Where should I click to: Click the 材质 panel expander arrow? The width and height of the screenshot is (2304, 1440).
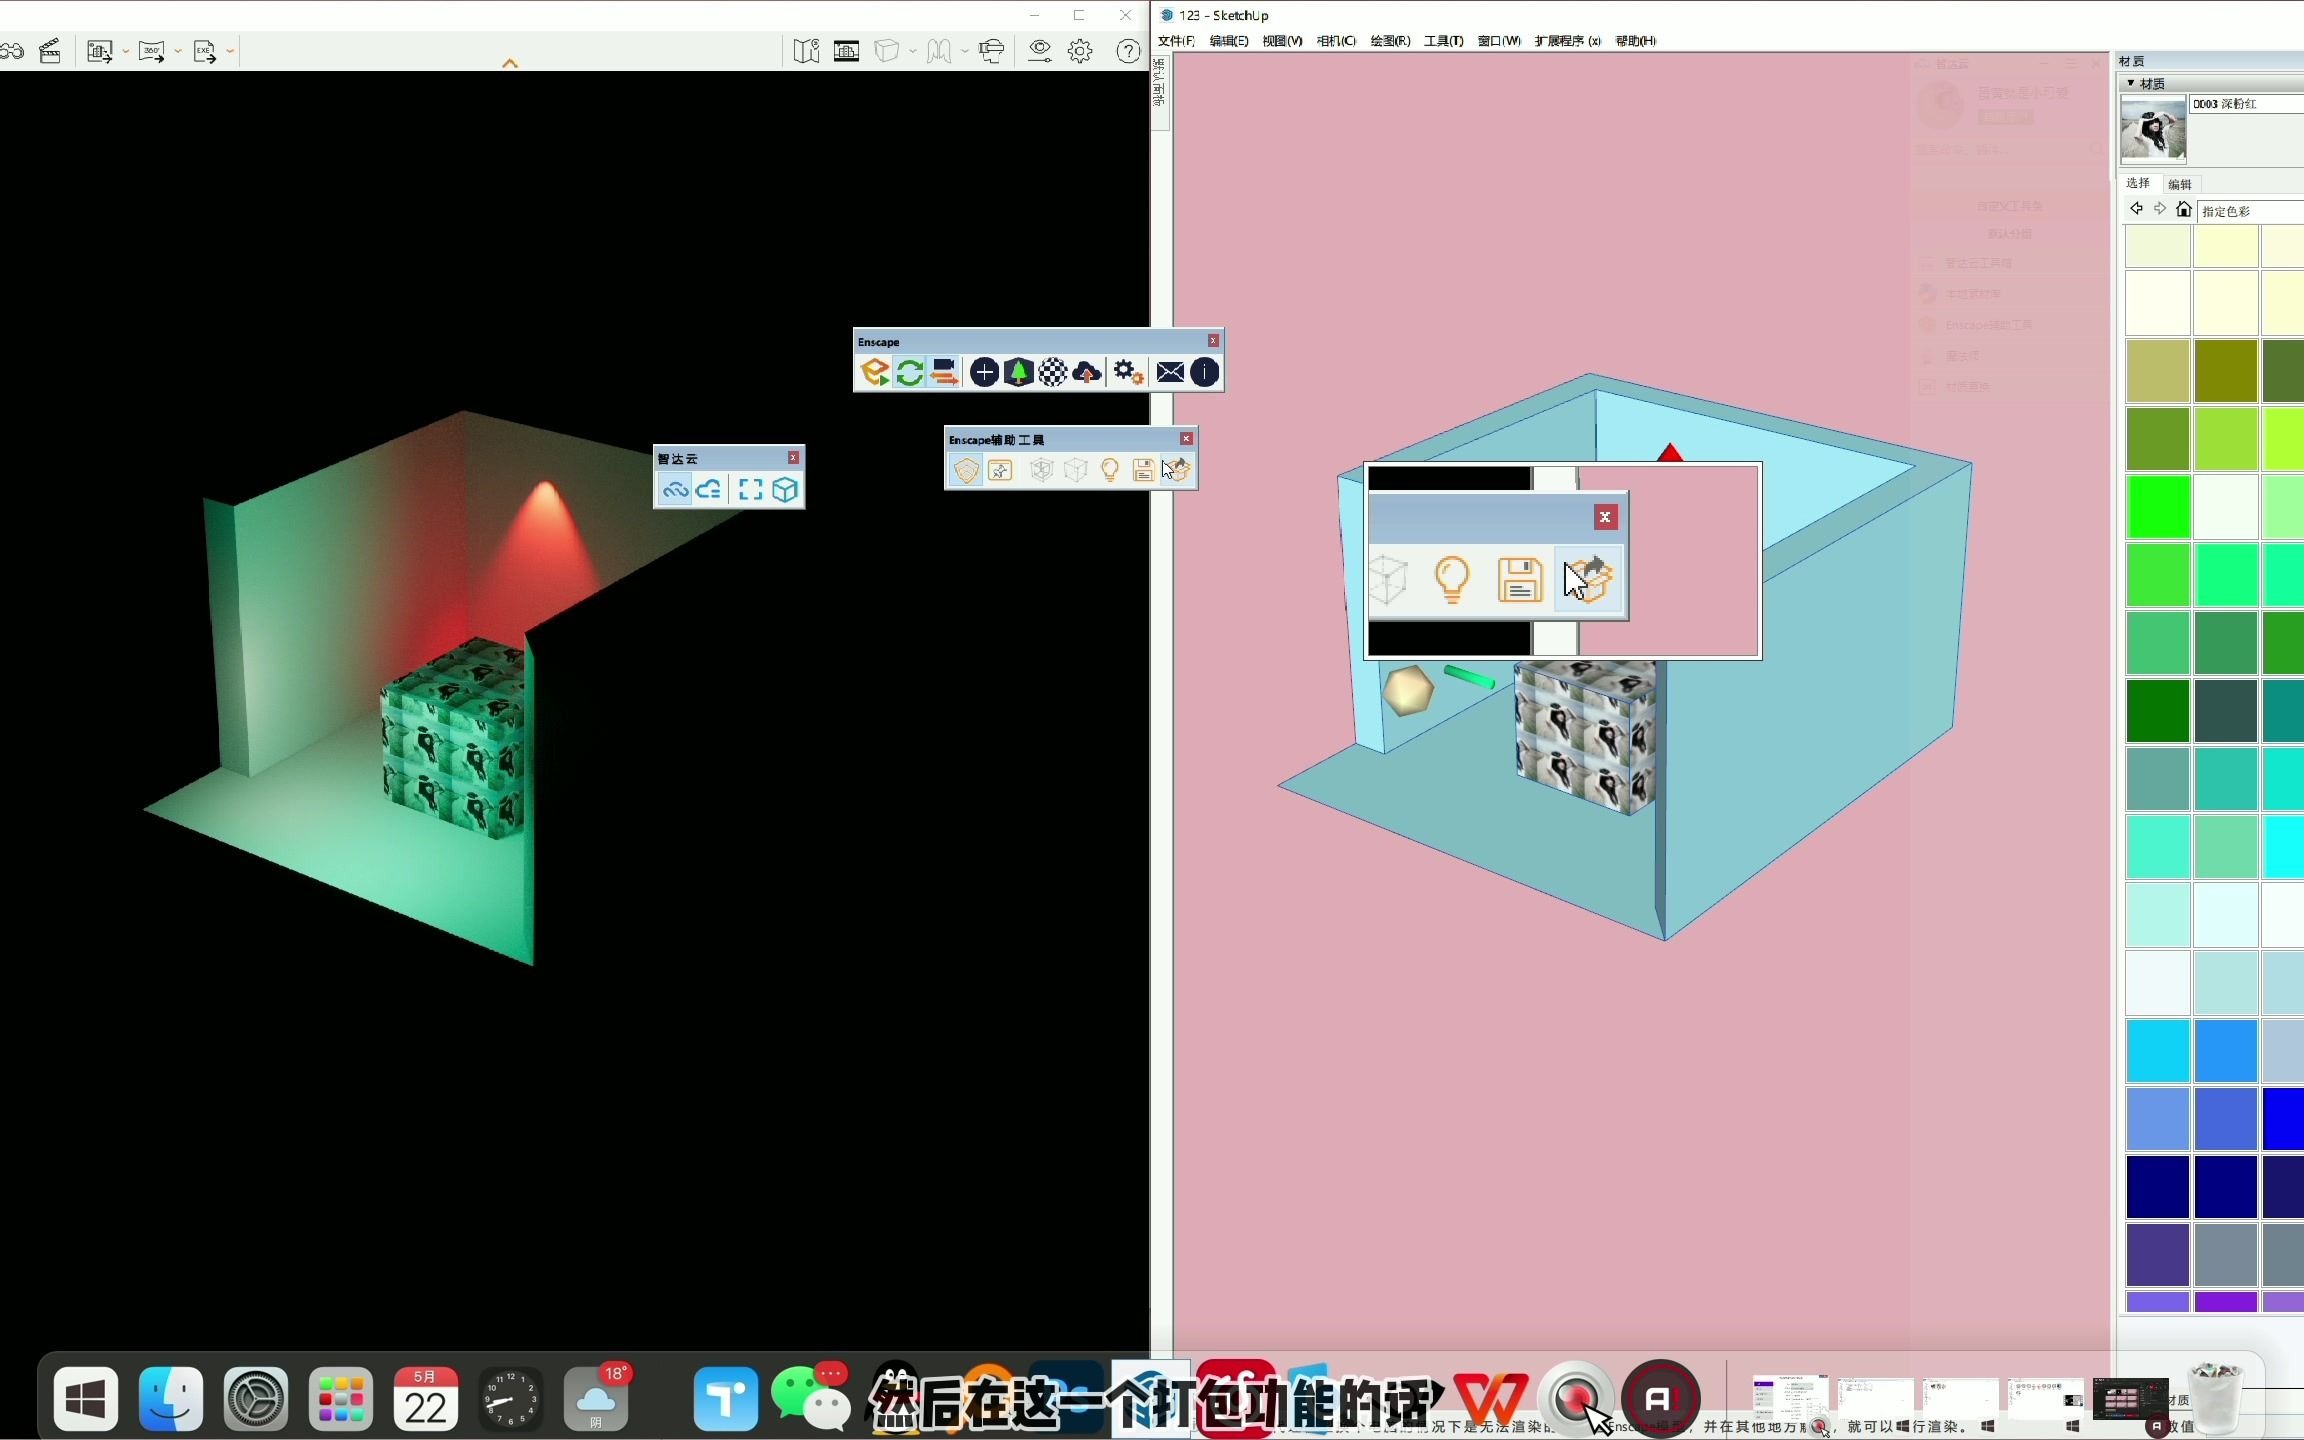pyautogui.click(x=2130, y=81)
